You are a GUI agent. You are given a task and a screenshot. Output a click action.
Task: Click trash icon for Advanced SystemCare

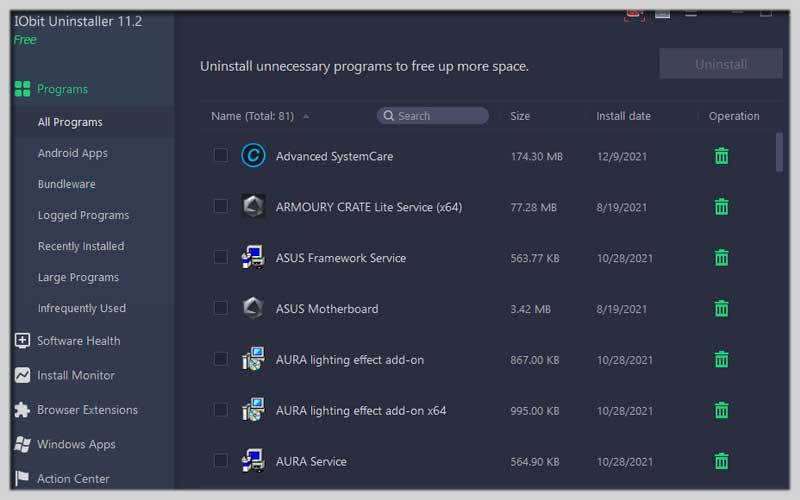721,156
